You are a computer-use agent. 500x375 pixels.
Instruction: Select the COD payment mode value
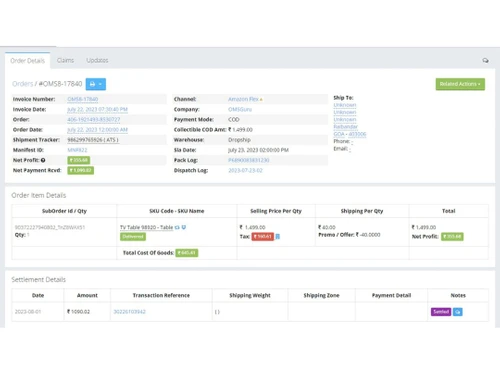coord(234,120)
